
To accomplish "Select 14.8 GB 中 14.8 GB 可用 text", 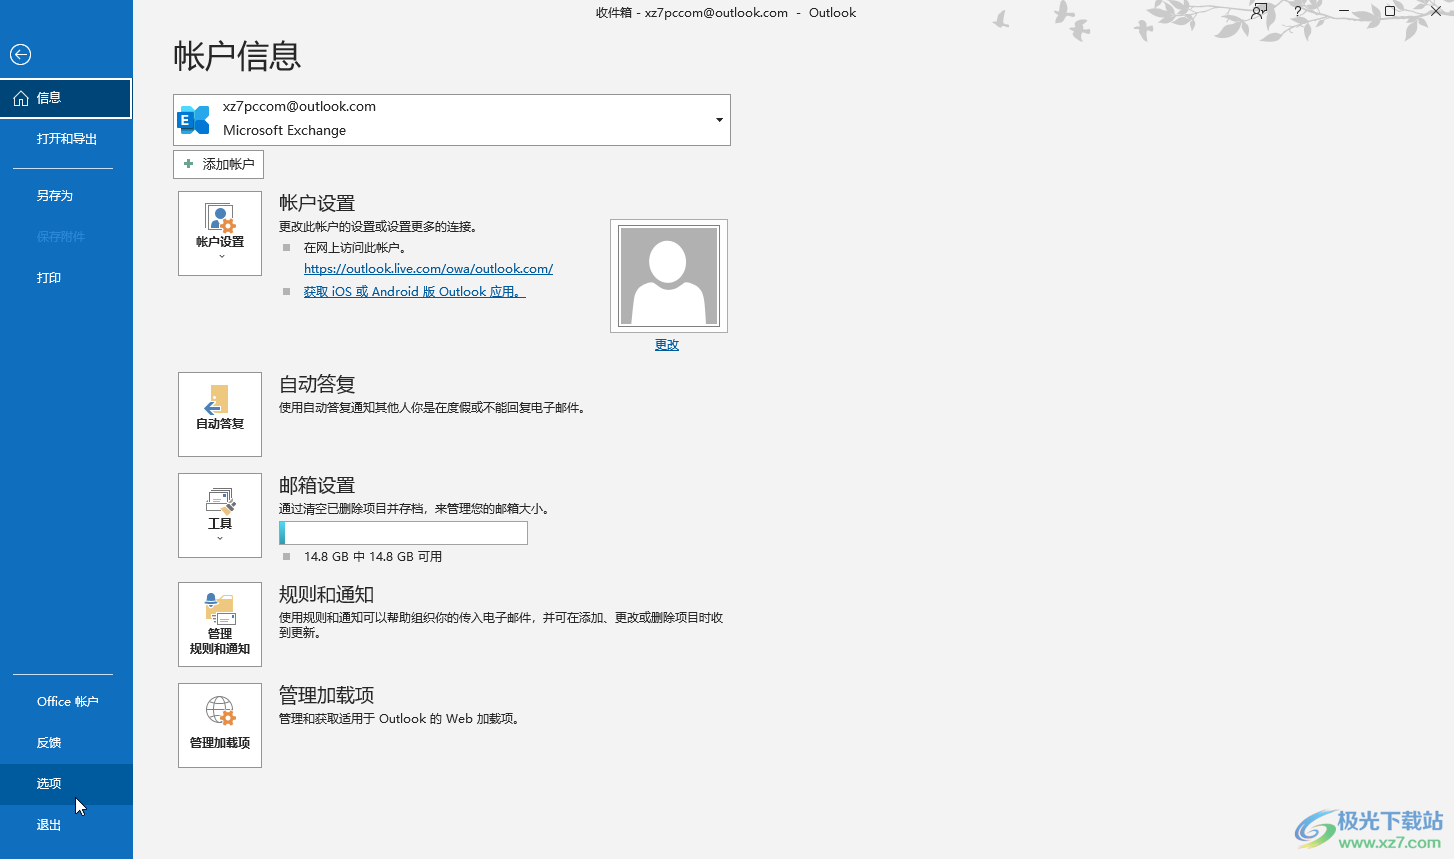I will (373, 557).
